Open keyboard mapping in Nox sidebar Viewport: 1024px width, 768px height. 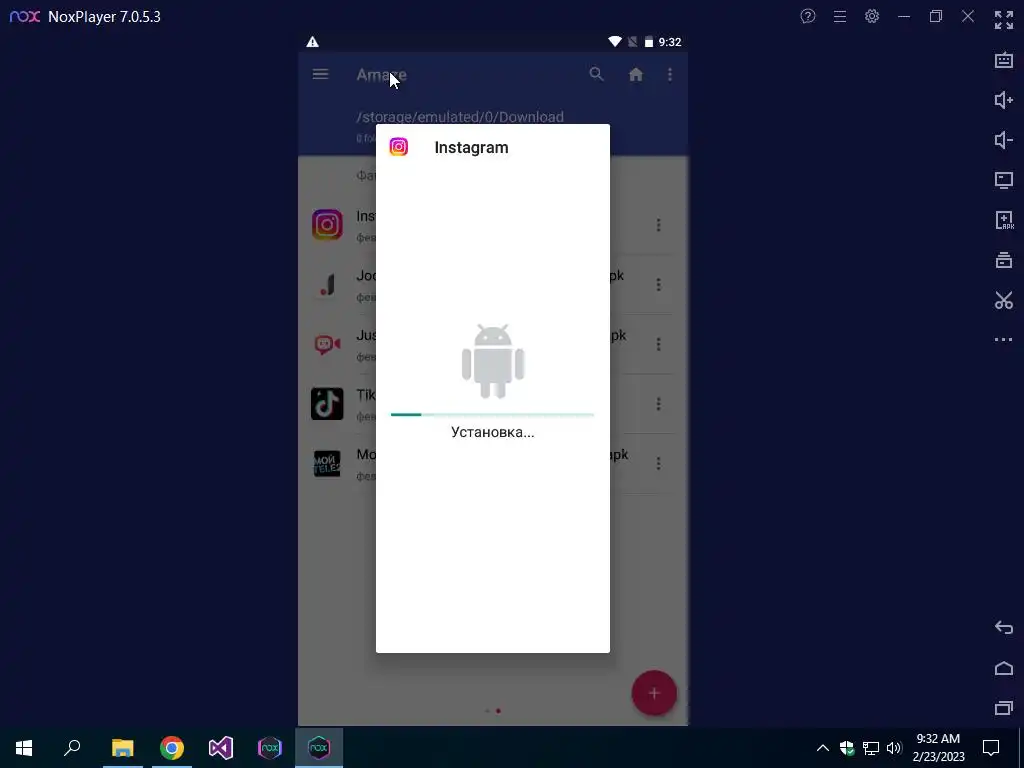tap(1004, 60)
